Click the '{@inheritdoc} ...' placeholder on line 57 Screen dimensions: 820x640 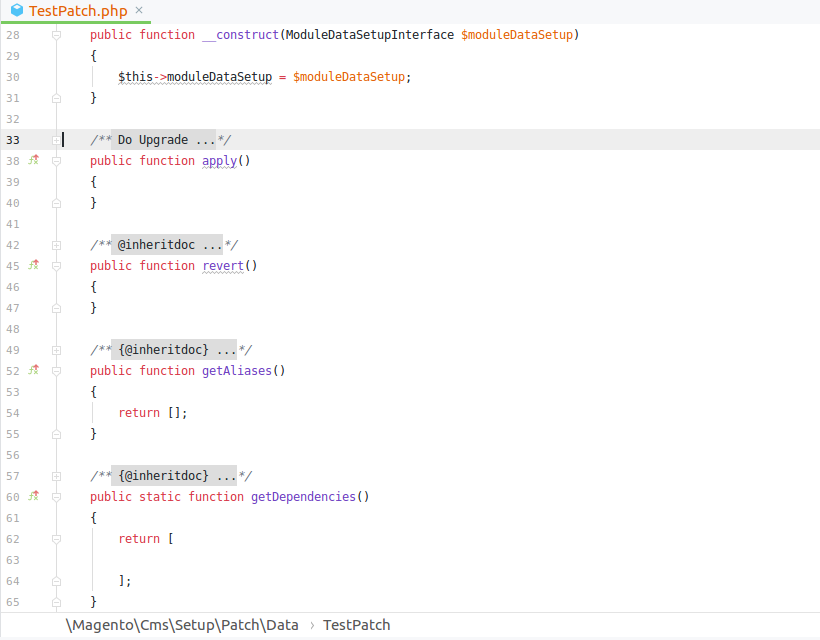click(174, 476)
